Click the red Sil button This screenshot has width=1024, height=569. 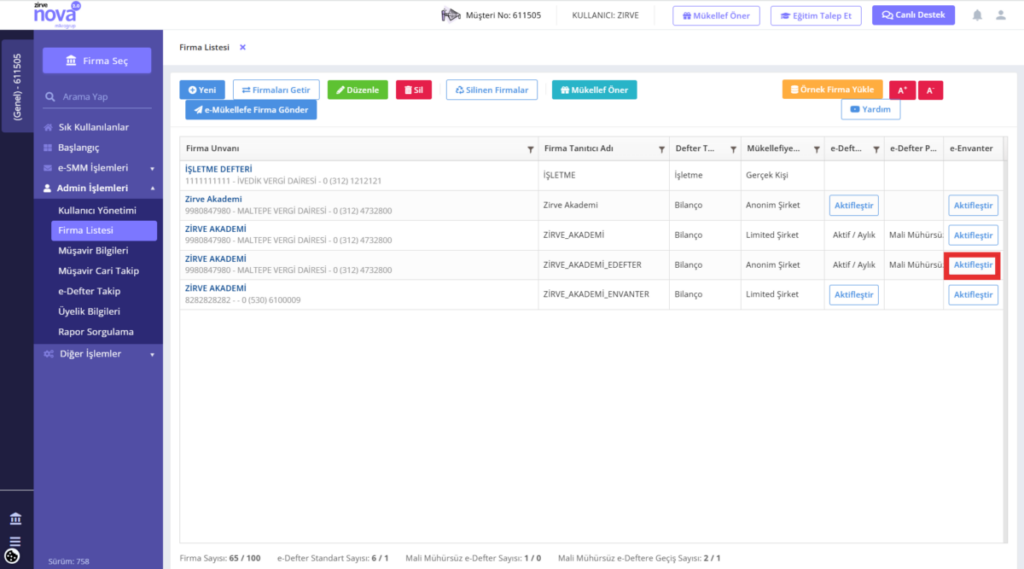(413, 90)
